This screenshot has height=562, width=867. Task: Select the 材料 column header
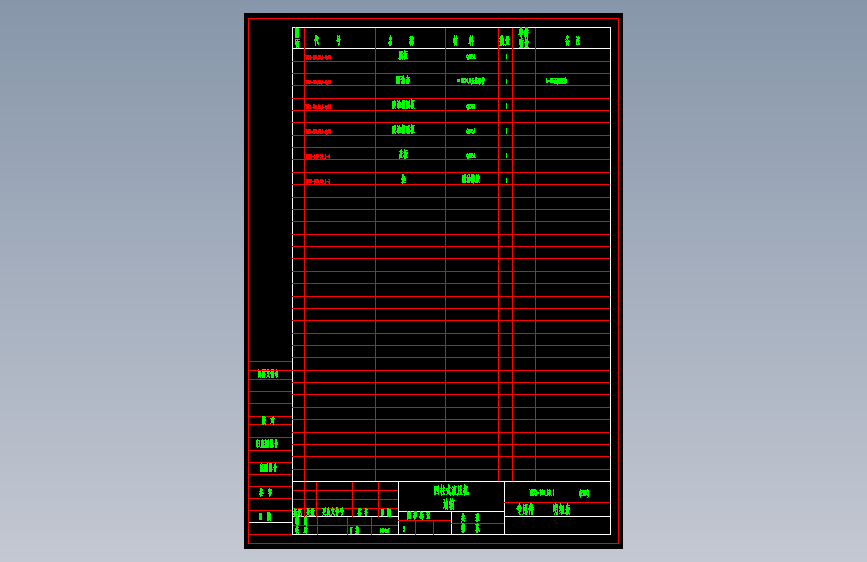[x=464, y=40]
